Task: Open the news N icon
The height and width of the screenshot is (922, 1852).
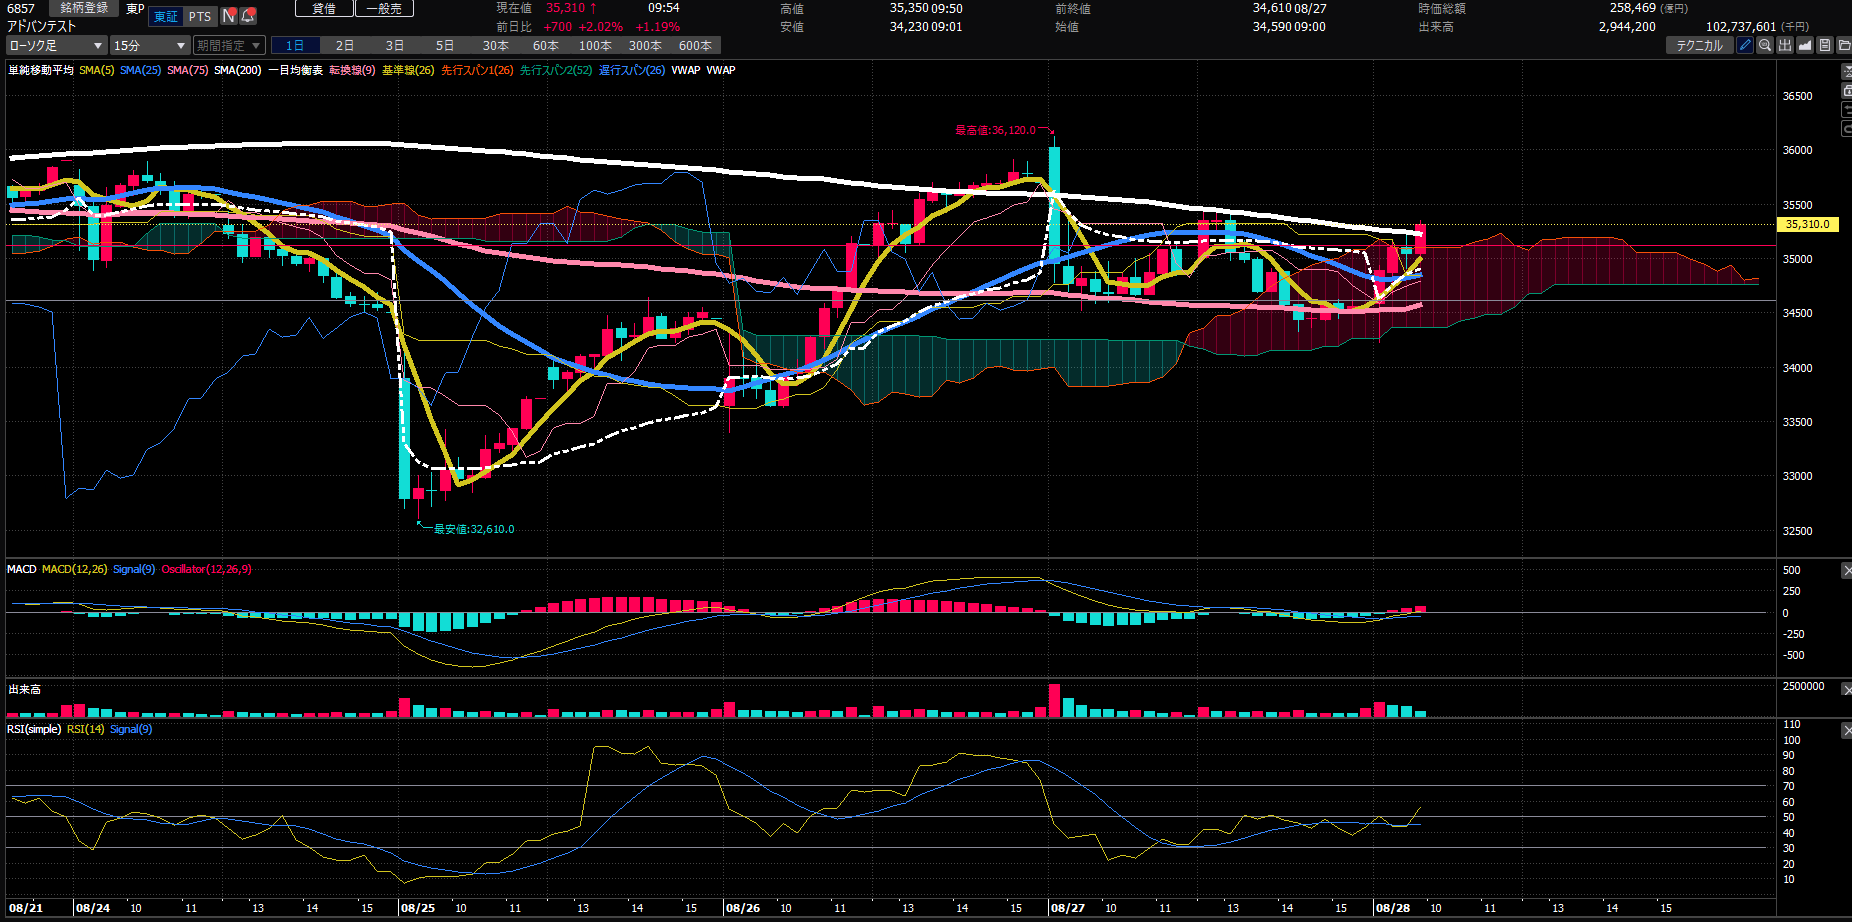Action: (229, 16)
